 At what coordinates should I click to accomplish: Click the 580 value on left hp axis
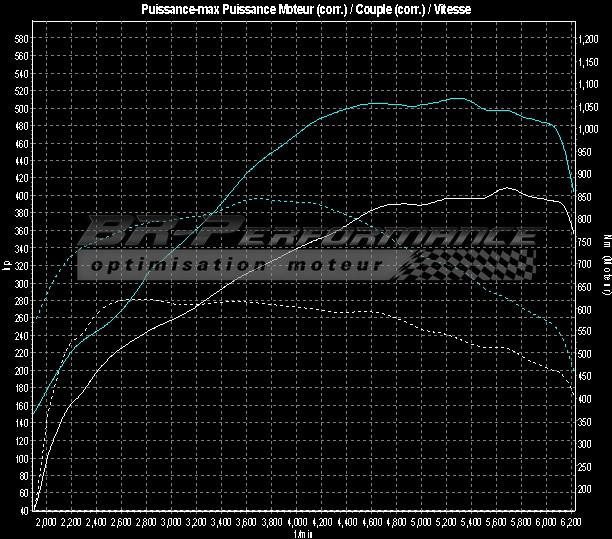point(22,38)
